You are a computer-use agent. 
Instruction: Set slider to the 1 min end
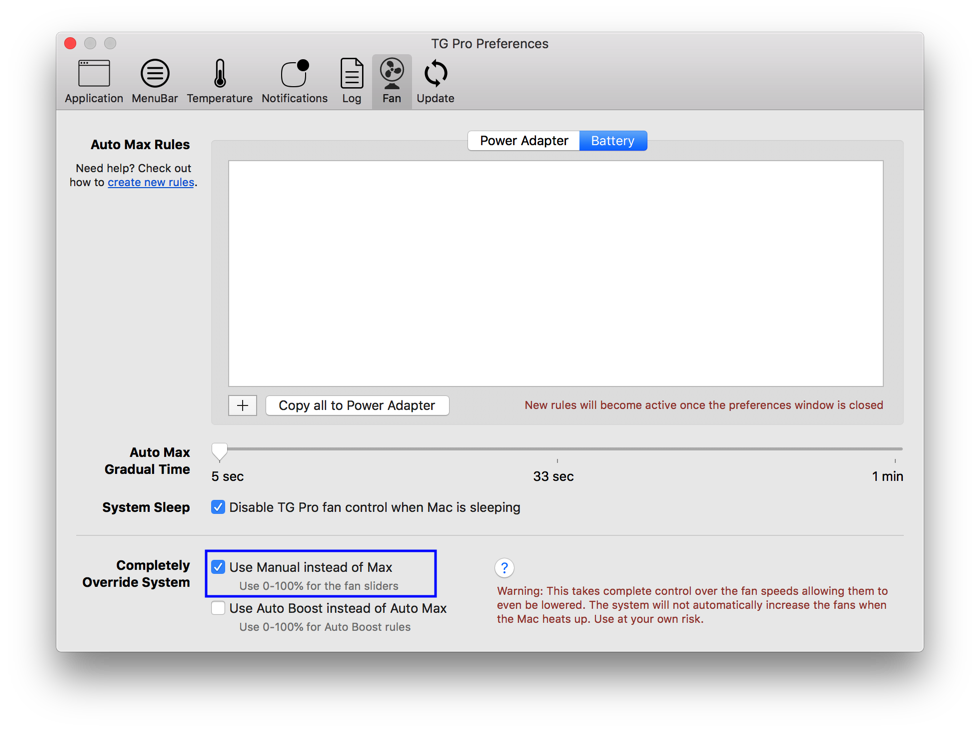point(895,449)
